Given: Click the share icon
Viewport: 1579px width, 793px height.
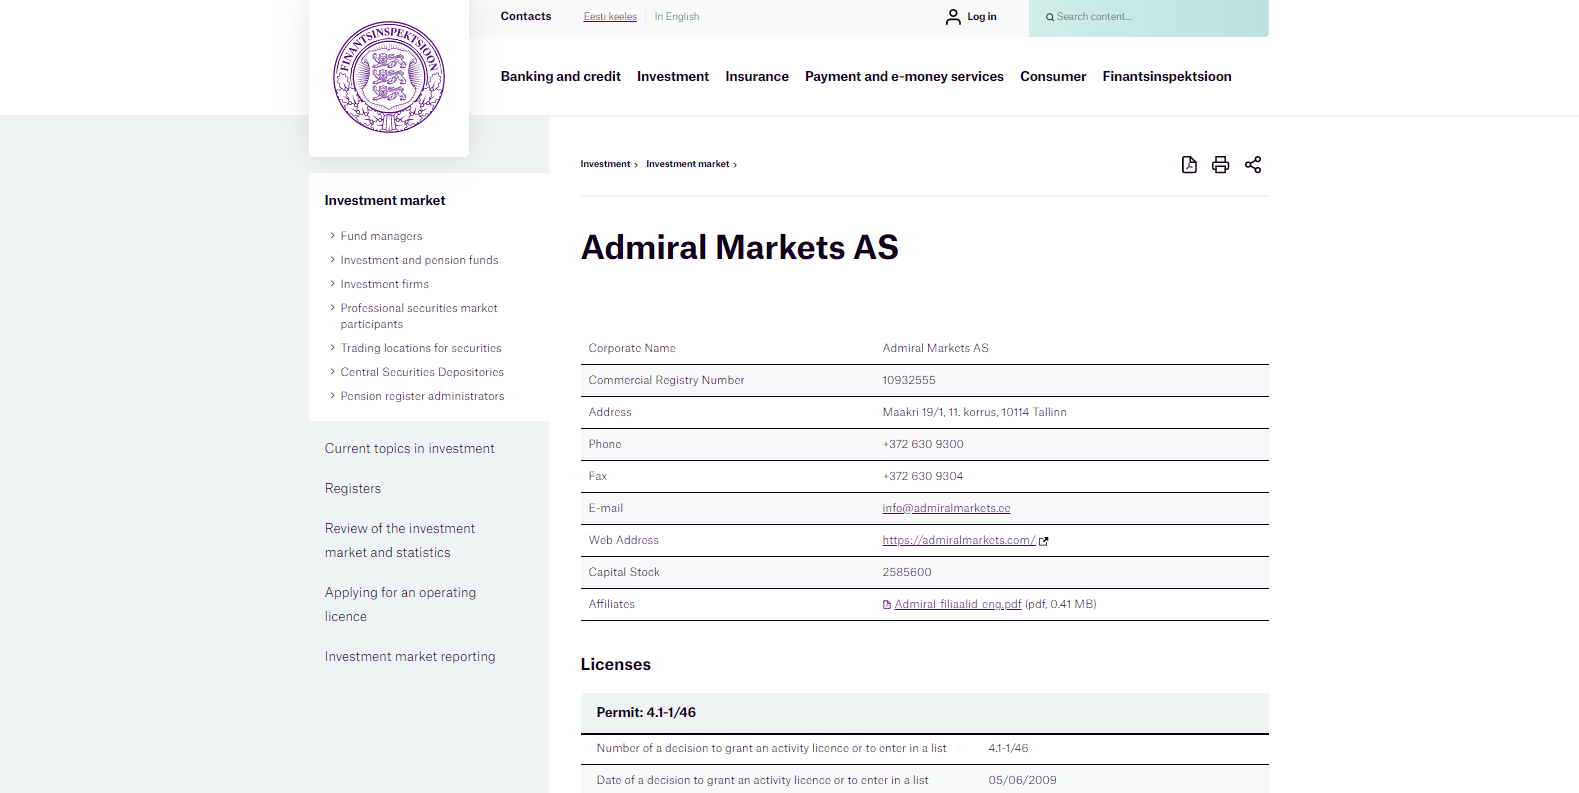Looking at the screenshot, I should [x=1253, y=165].
